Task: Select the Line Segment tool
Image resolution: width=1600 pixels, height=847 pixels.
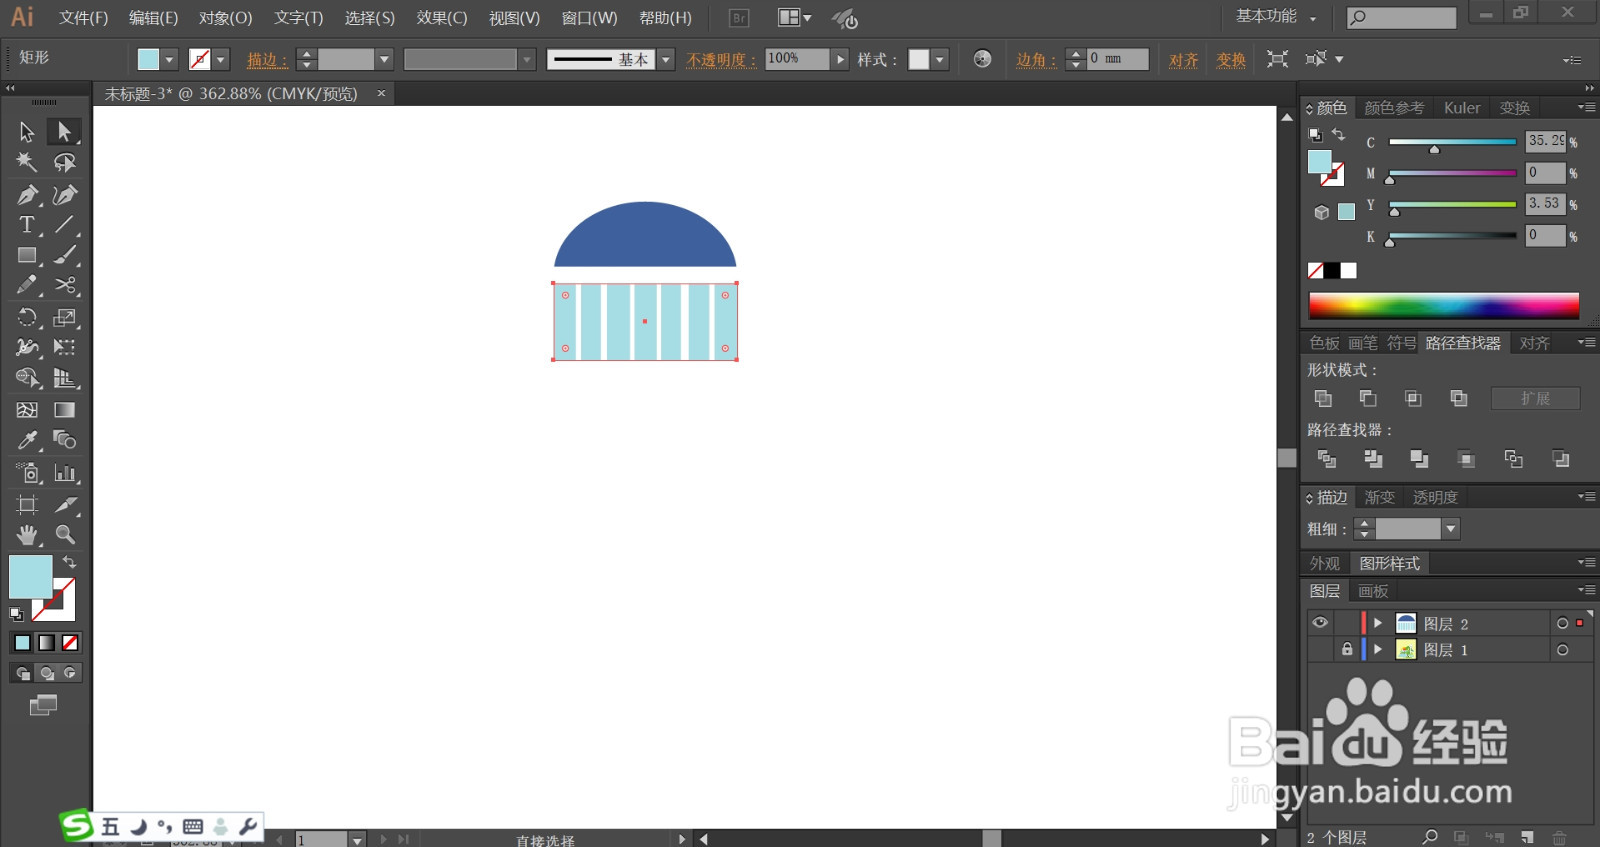Action: (x=64, y=225)
